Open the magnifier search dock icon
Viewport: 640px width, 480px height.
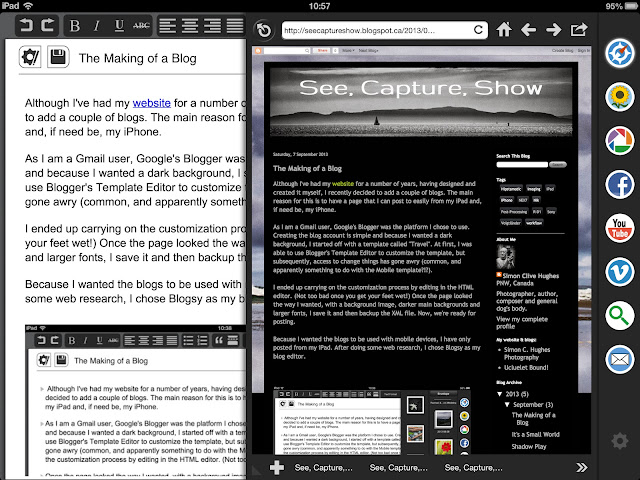coord(620,316)
